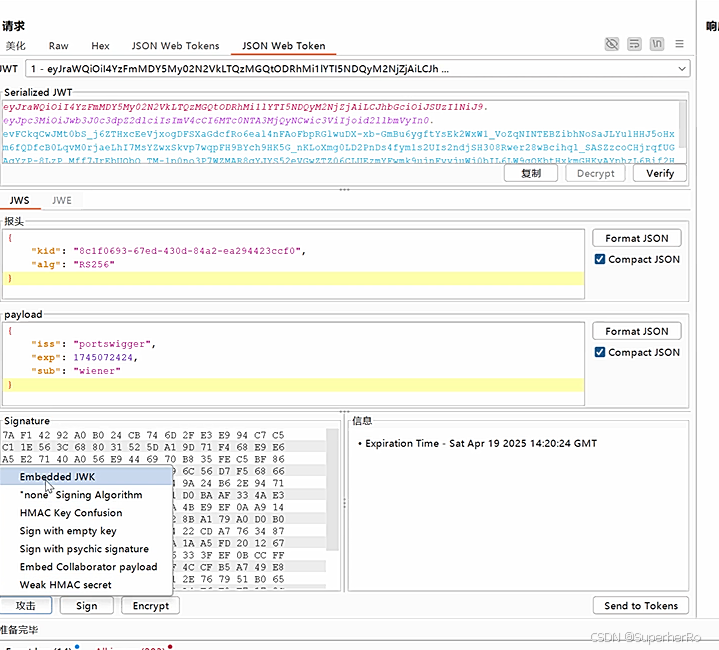Toggle Compact JSON checkbox for header
This screenshot has width=719, height=650.
pos(599,259)
